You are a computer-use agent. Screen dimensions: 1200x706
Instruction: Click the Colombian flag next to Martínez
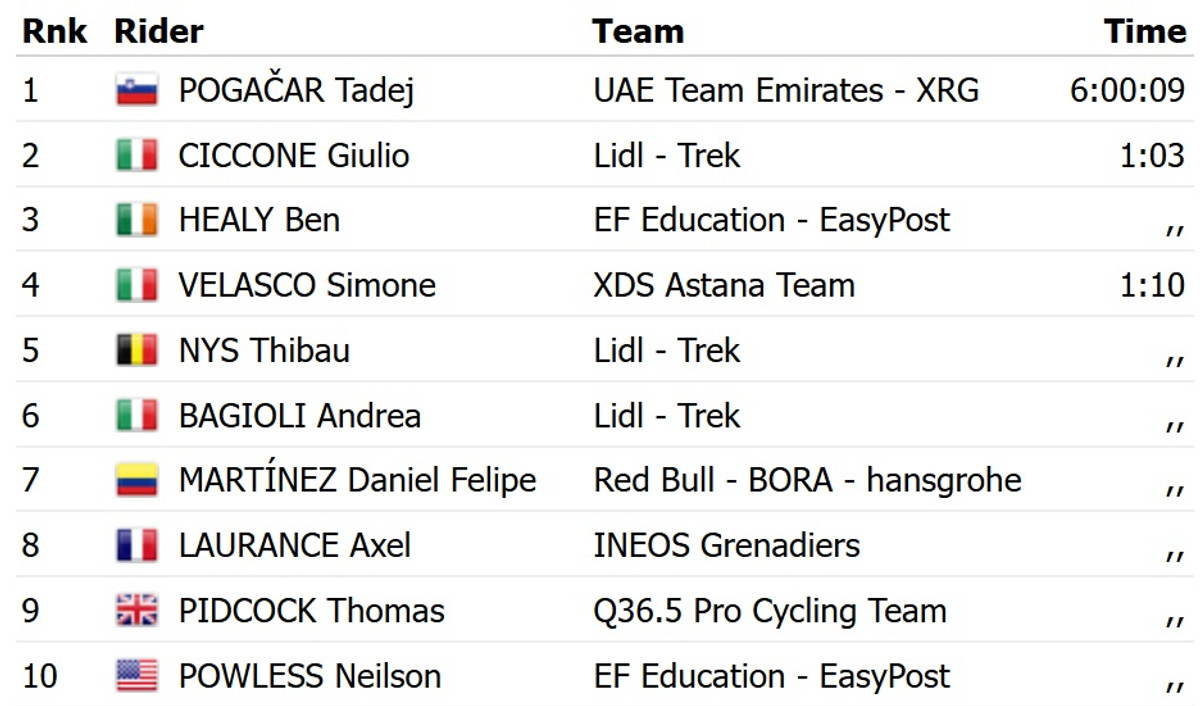(136, 481)
